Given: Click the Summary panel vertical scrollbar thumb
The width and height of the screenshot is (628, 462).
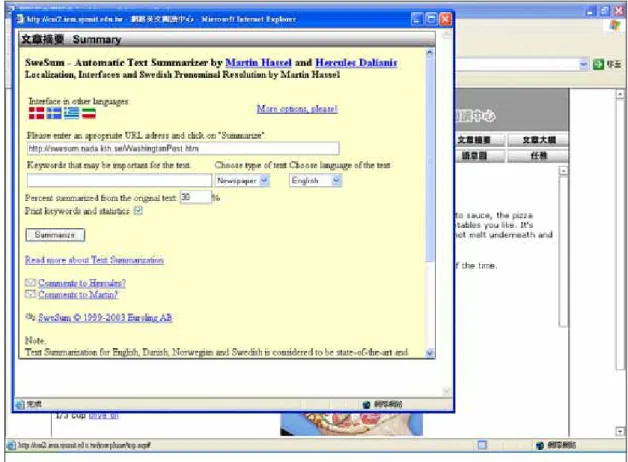Looking at the screenshot, I should pos(430,160).
